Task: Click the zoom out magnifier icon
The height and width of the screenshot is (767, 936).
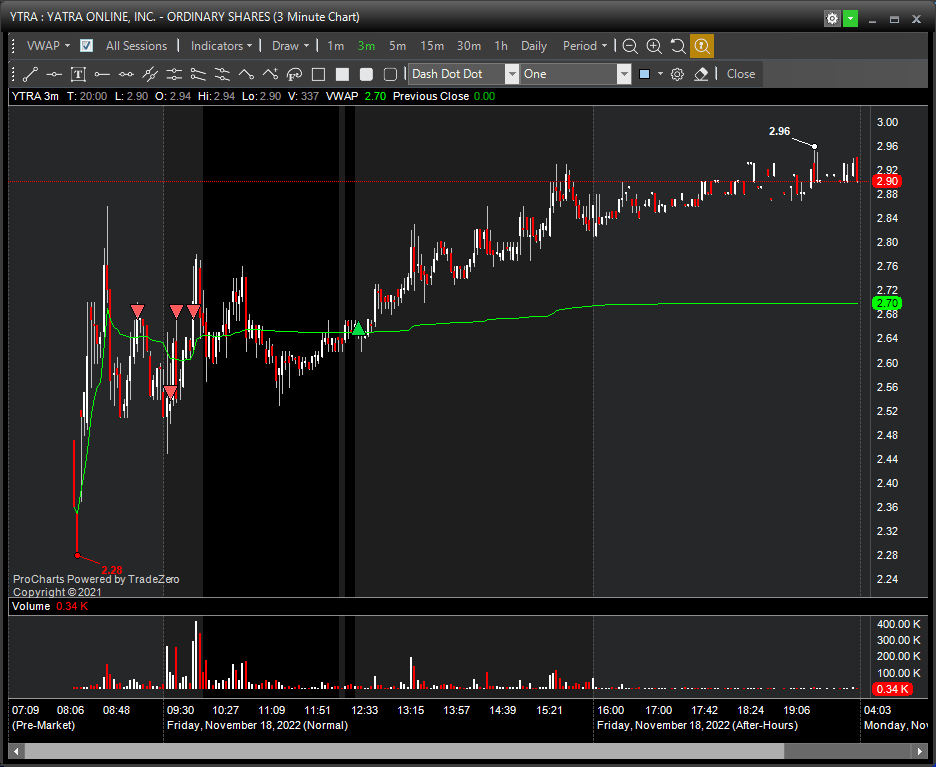Action: click(x=630, y=46)
